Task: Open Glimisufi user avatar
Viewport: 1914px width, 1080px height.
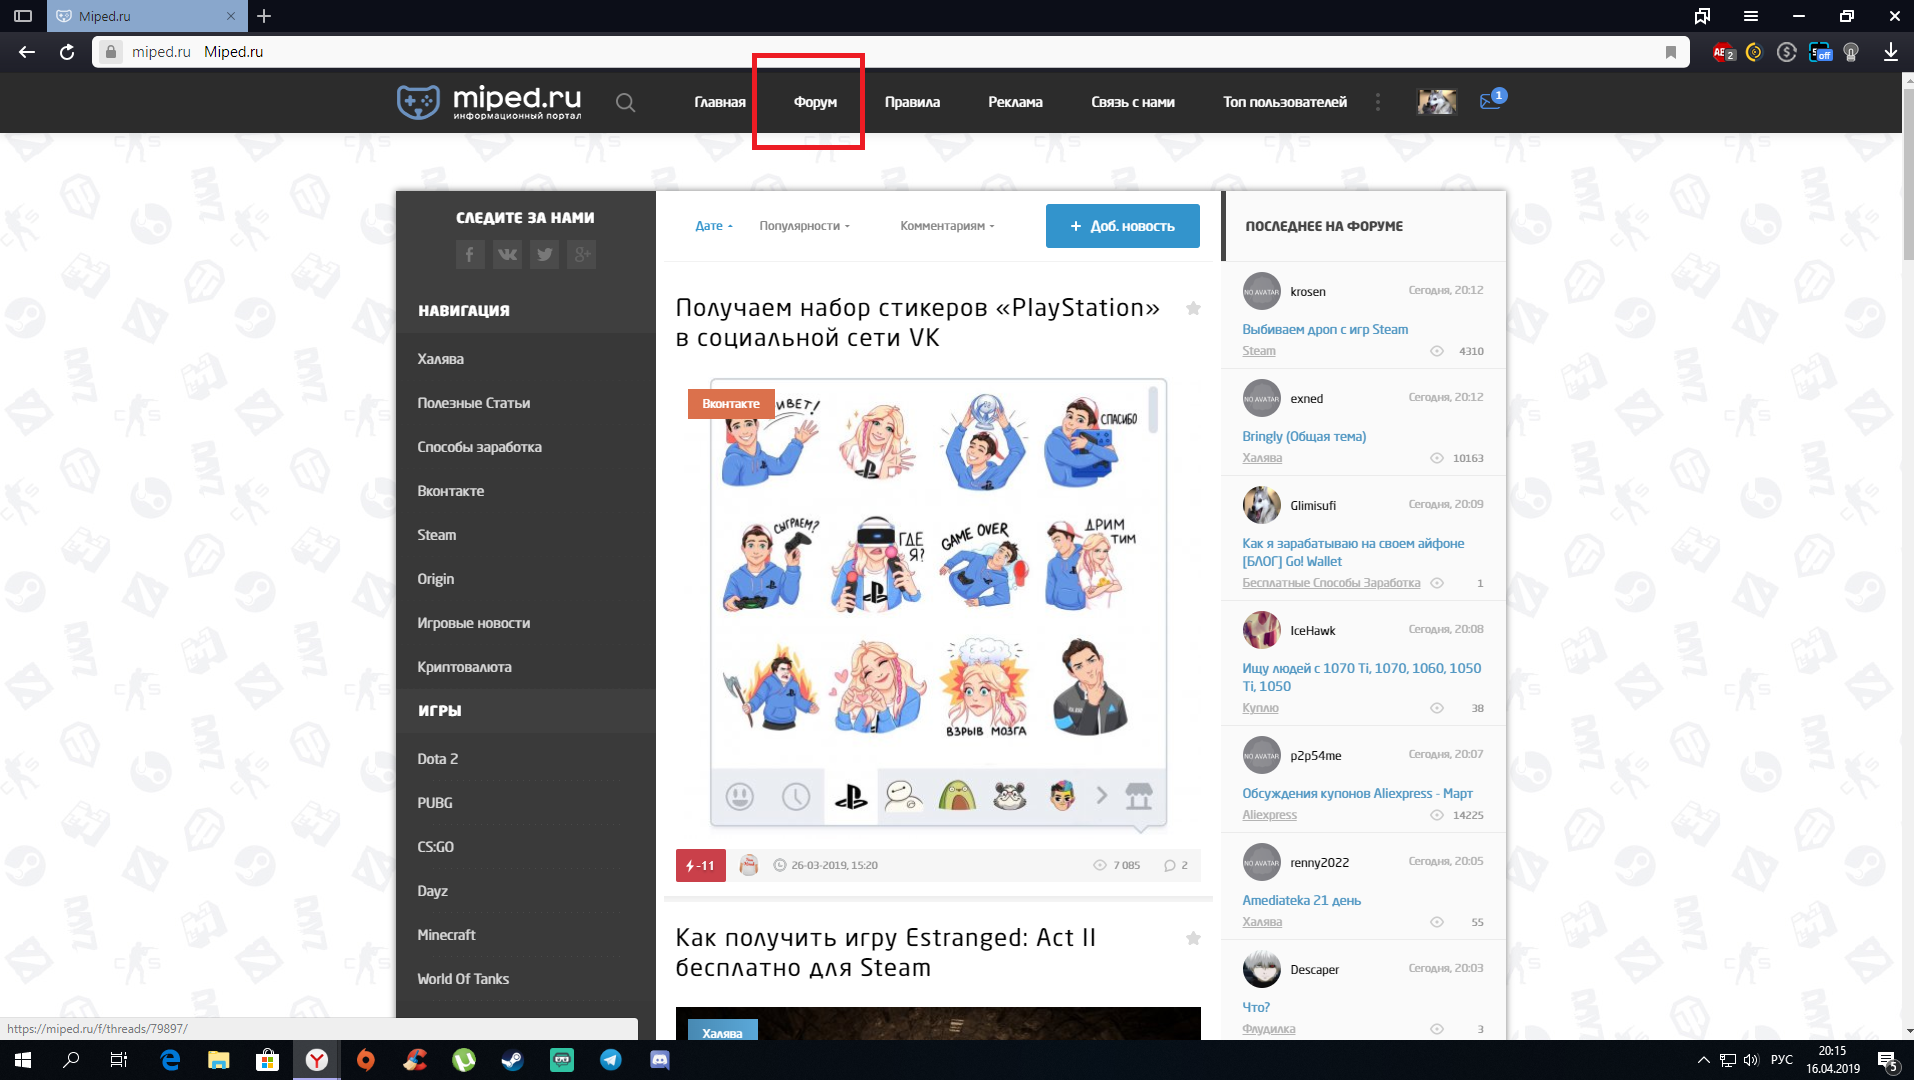Action: click(x=1261, y=505)
